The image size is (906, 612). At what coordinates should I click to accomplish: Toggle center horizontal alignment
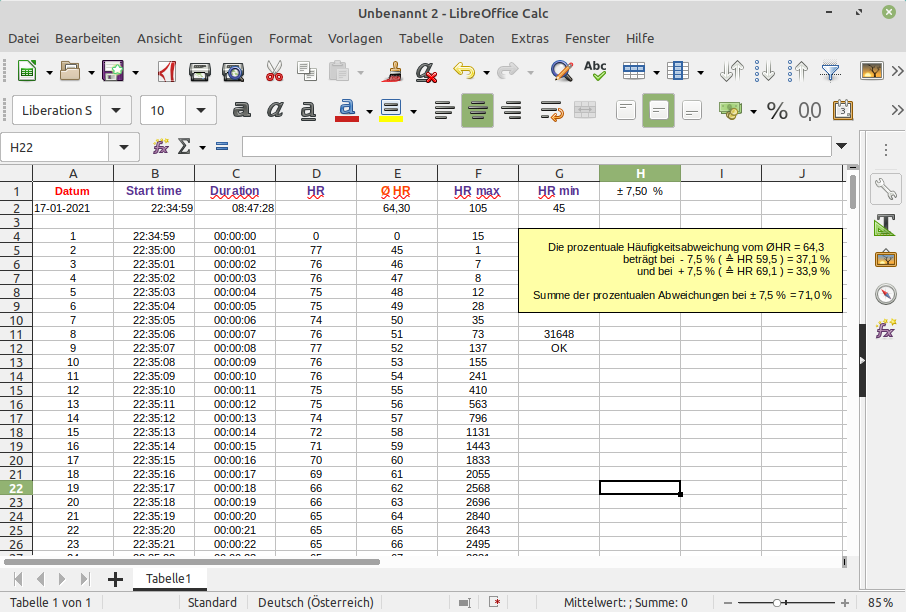tap(477, 110)
